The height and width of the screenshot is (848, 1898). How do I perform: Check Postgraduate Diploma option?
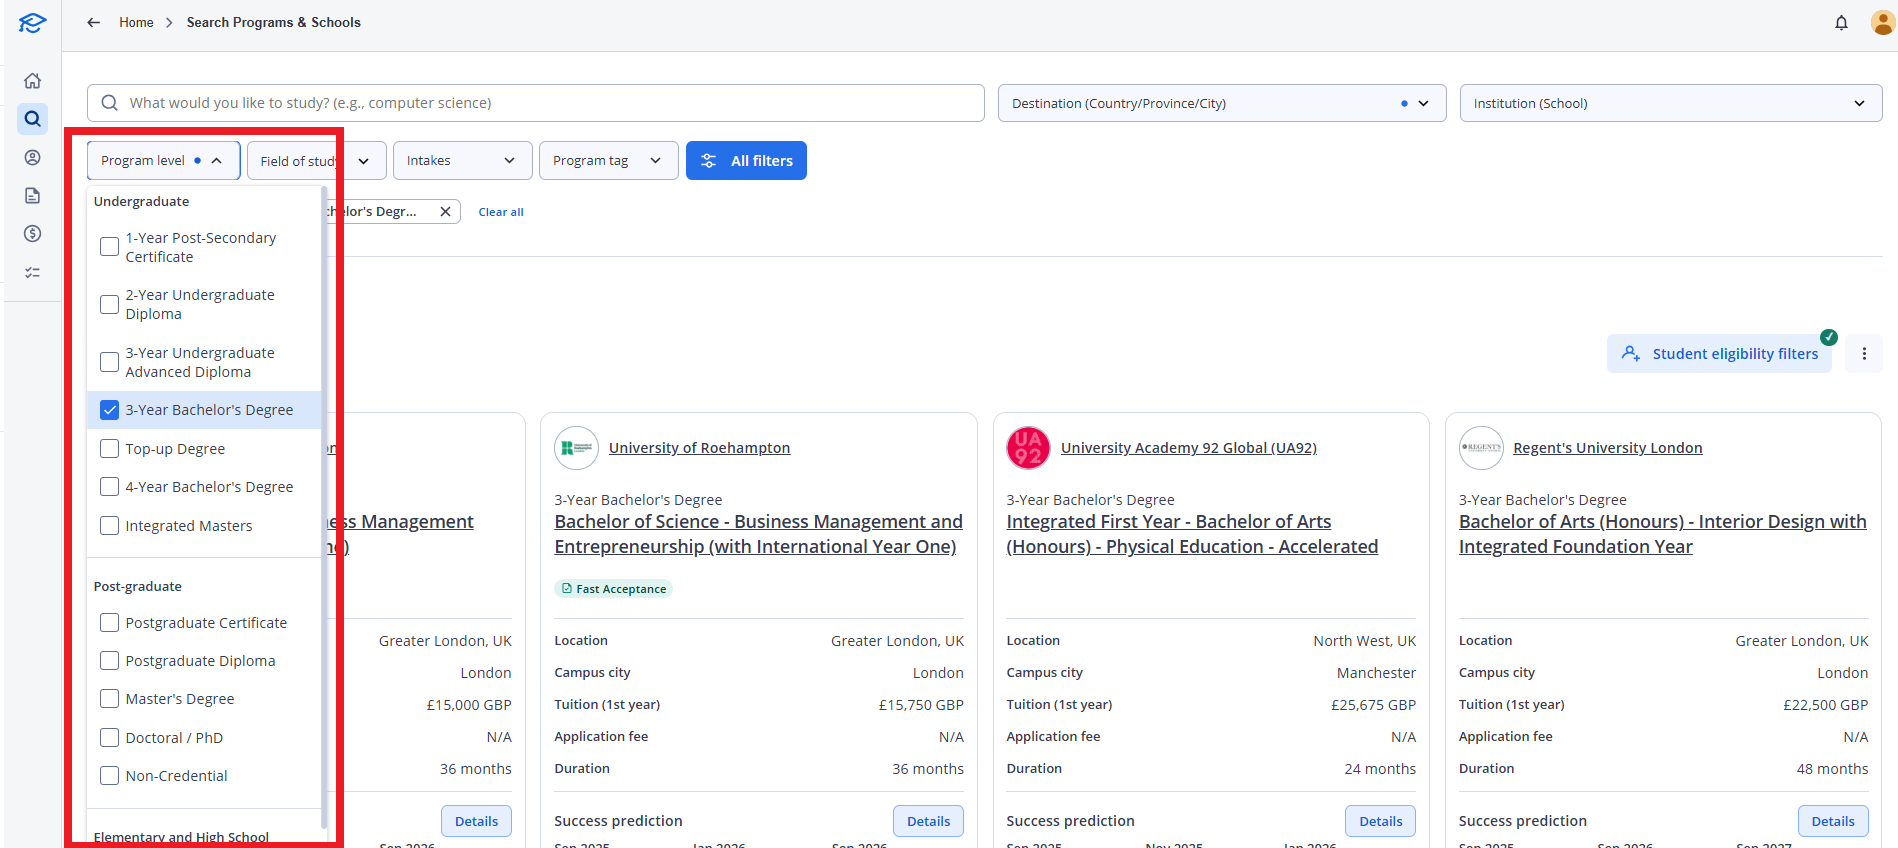(x=110, y=661)
